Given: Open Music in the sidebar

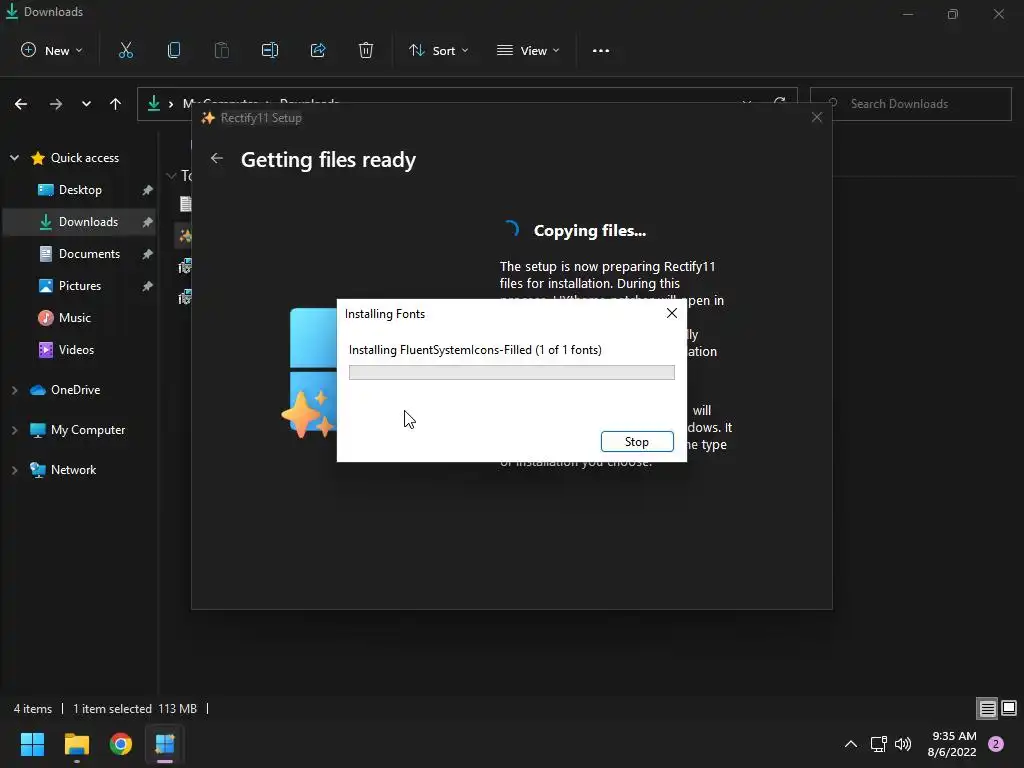Looking at the screenshot, I should tap(74, 317).
